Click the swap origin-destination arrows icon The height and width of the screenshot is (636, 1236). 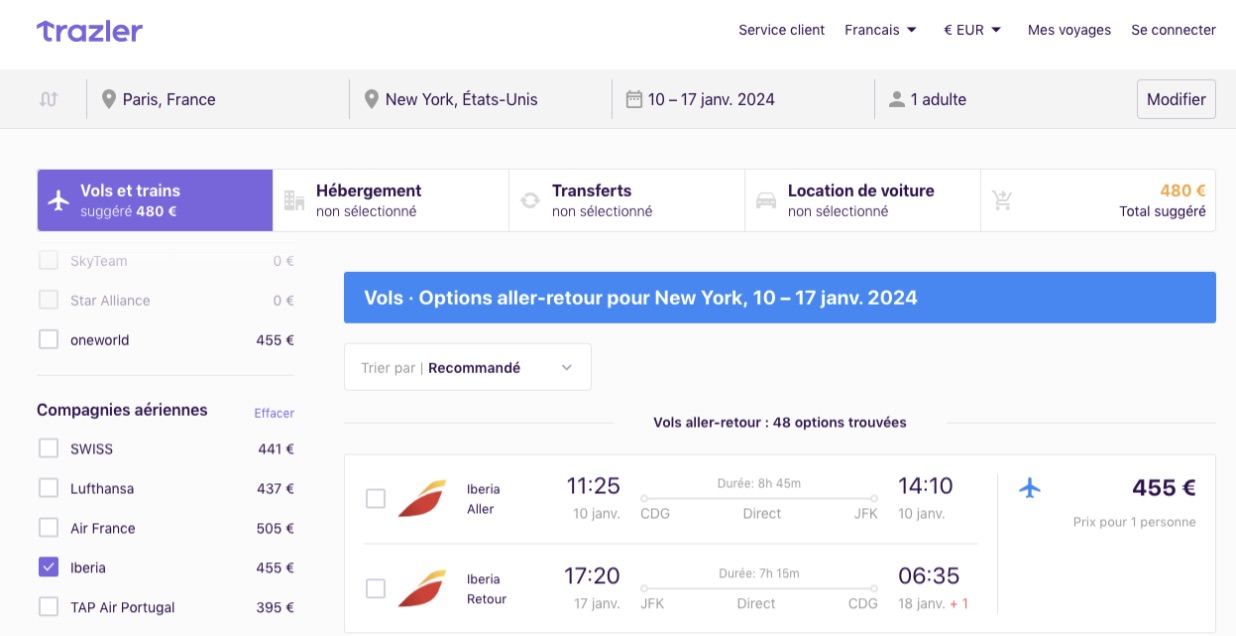point(48,99)
